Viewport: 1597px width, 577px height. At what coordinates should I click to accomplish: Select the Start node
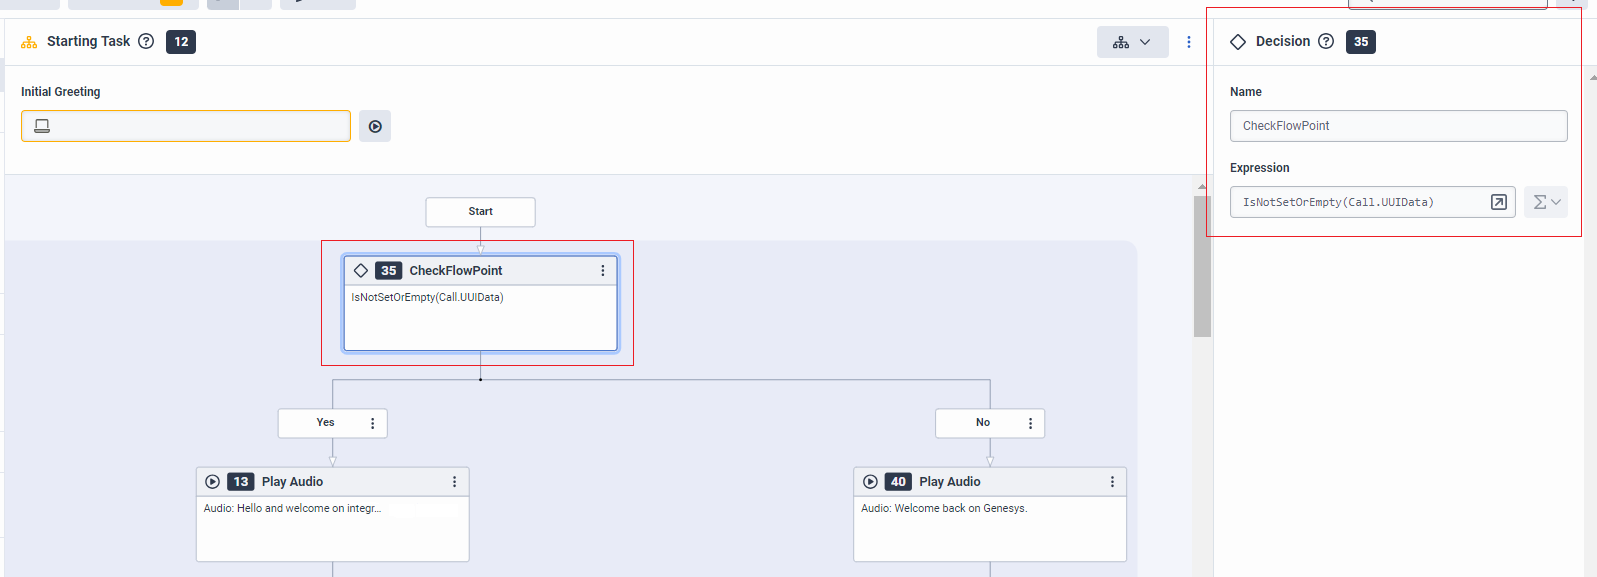[480, 212]
